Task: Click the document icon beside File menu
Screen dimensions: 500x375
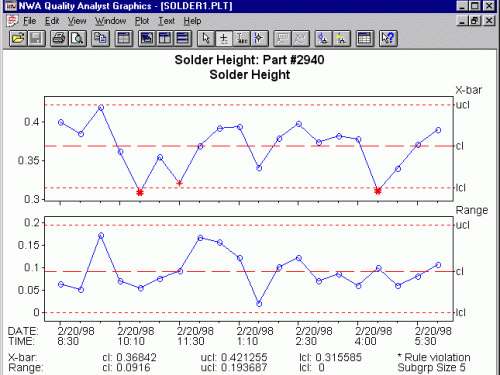Action: point(12,21)
